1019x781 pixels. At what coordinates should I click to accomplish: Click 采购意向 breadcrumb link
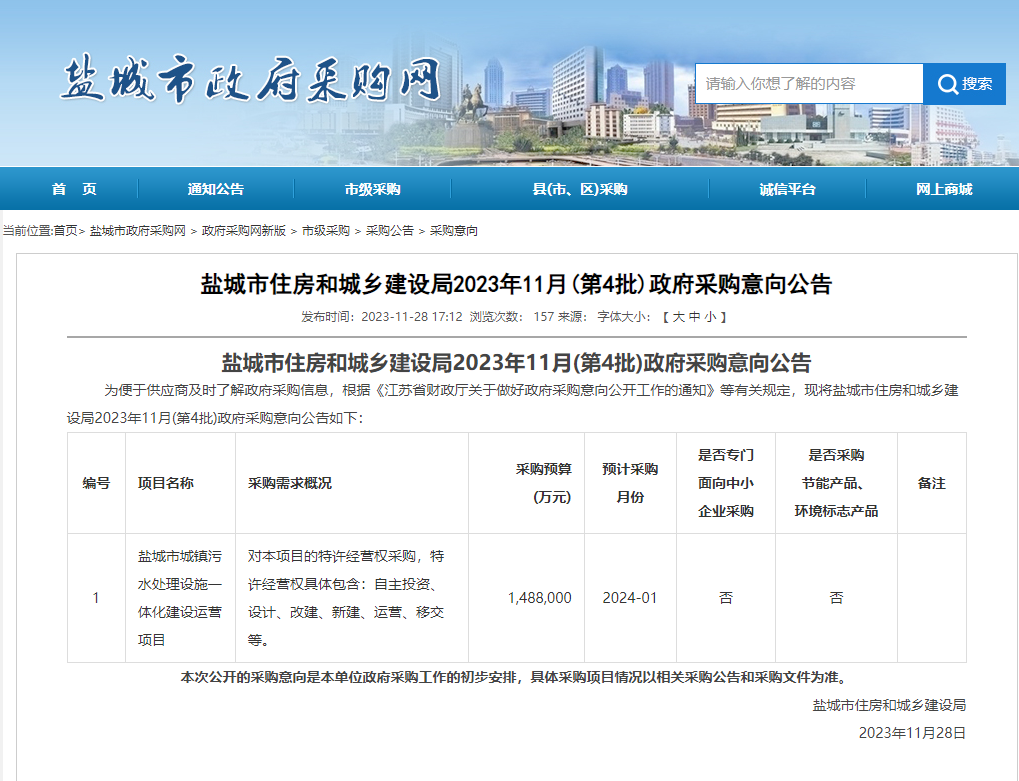click(x=454, y=231)
